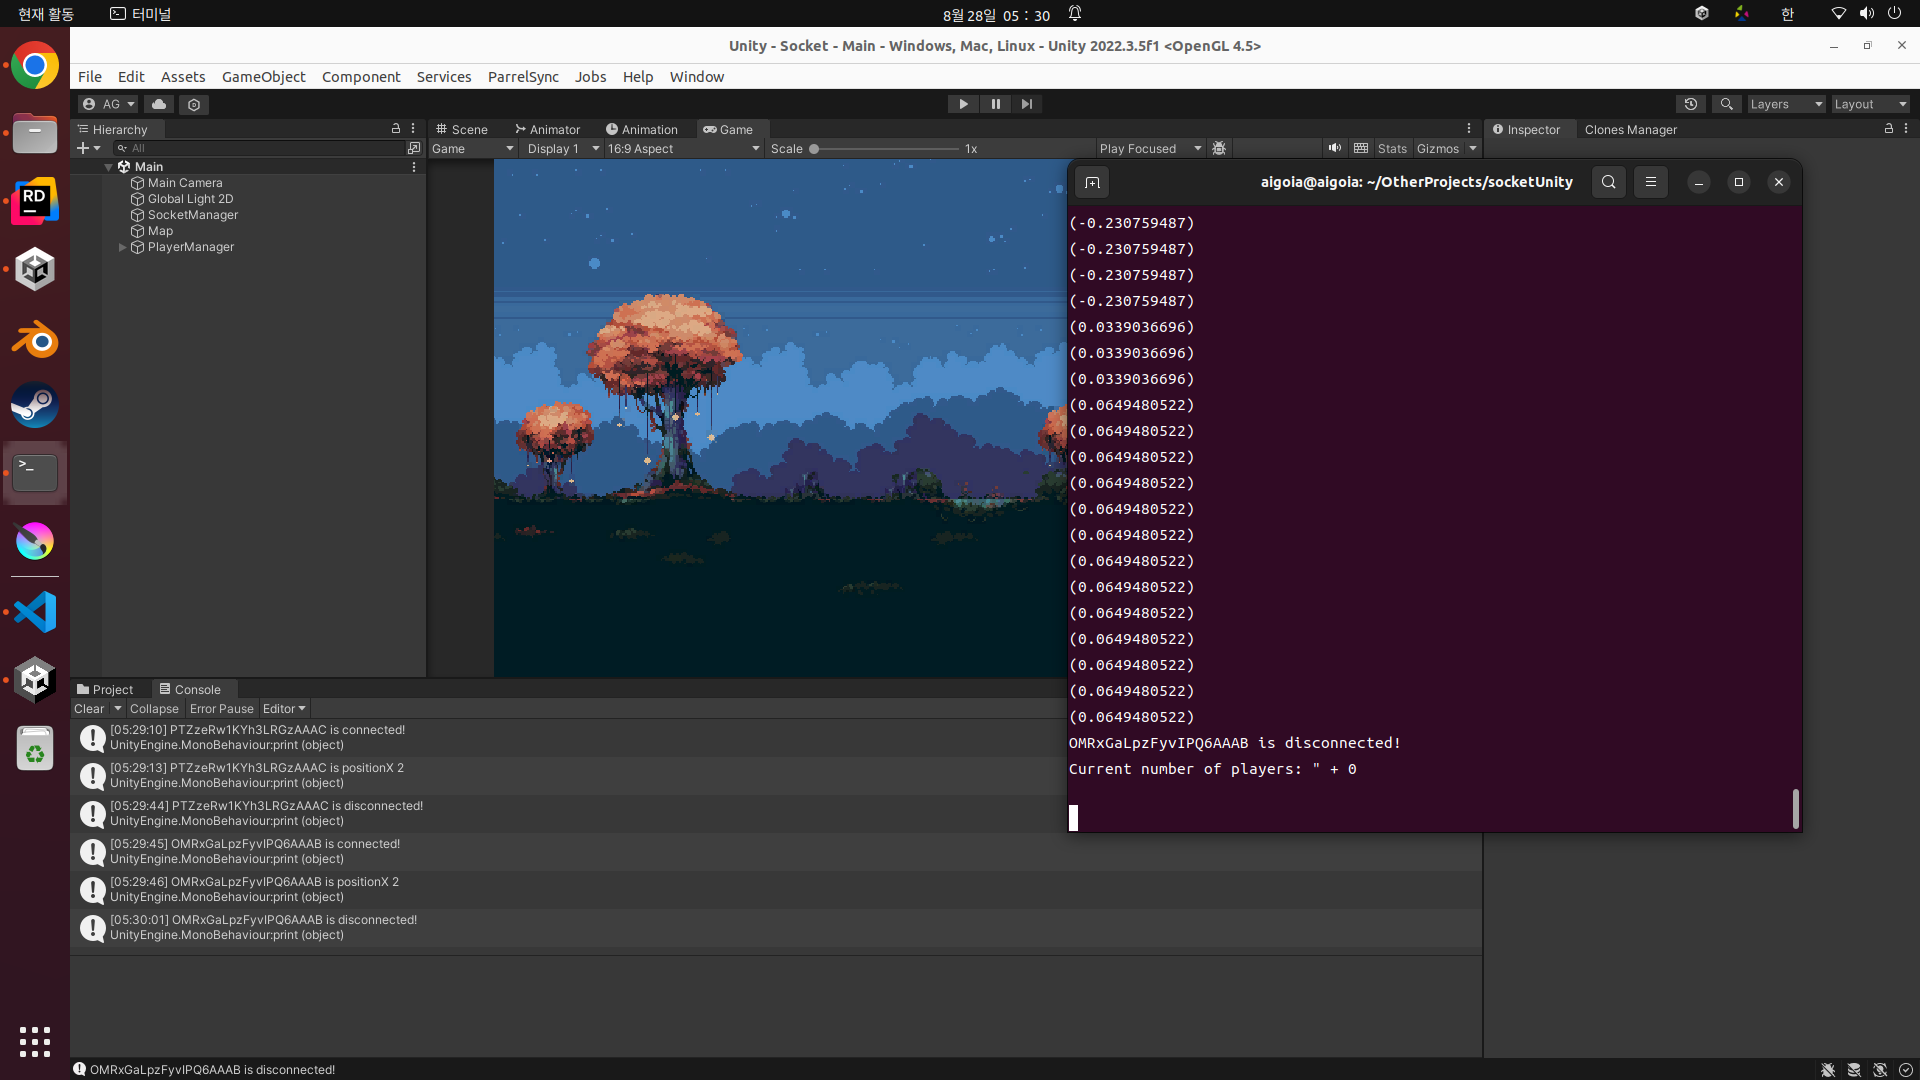The height and width of the screenshot is (1080, 1920).
Task: Open the Game view mode dropdown
Action: click(473, 148)
